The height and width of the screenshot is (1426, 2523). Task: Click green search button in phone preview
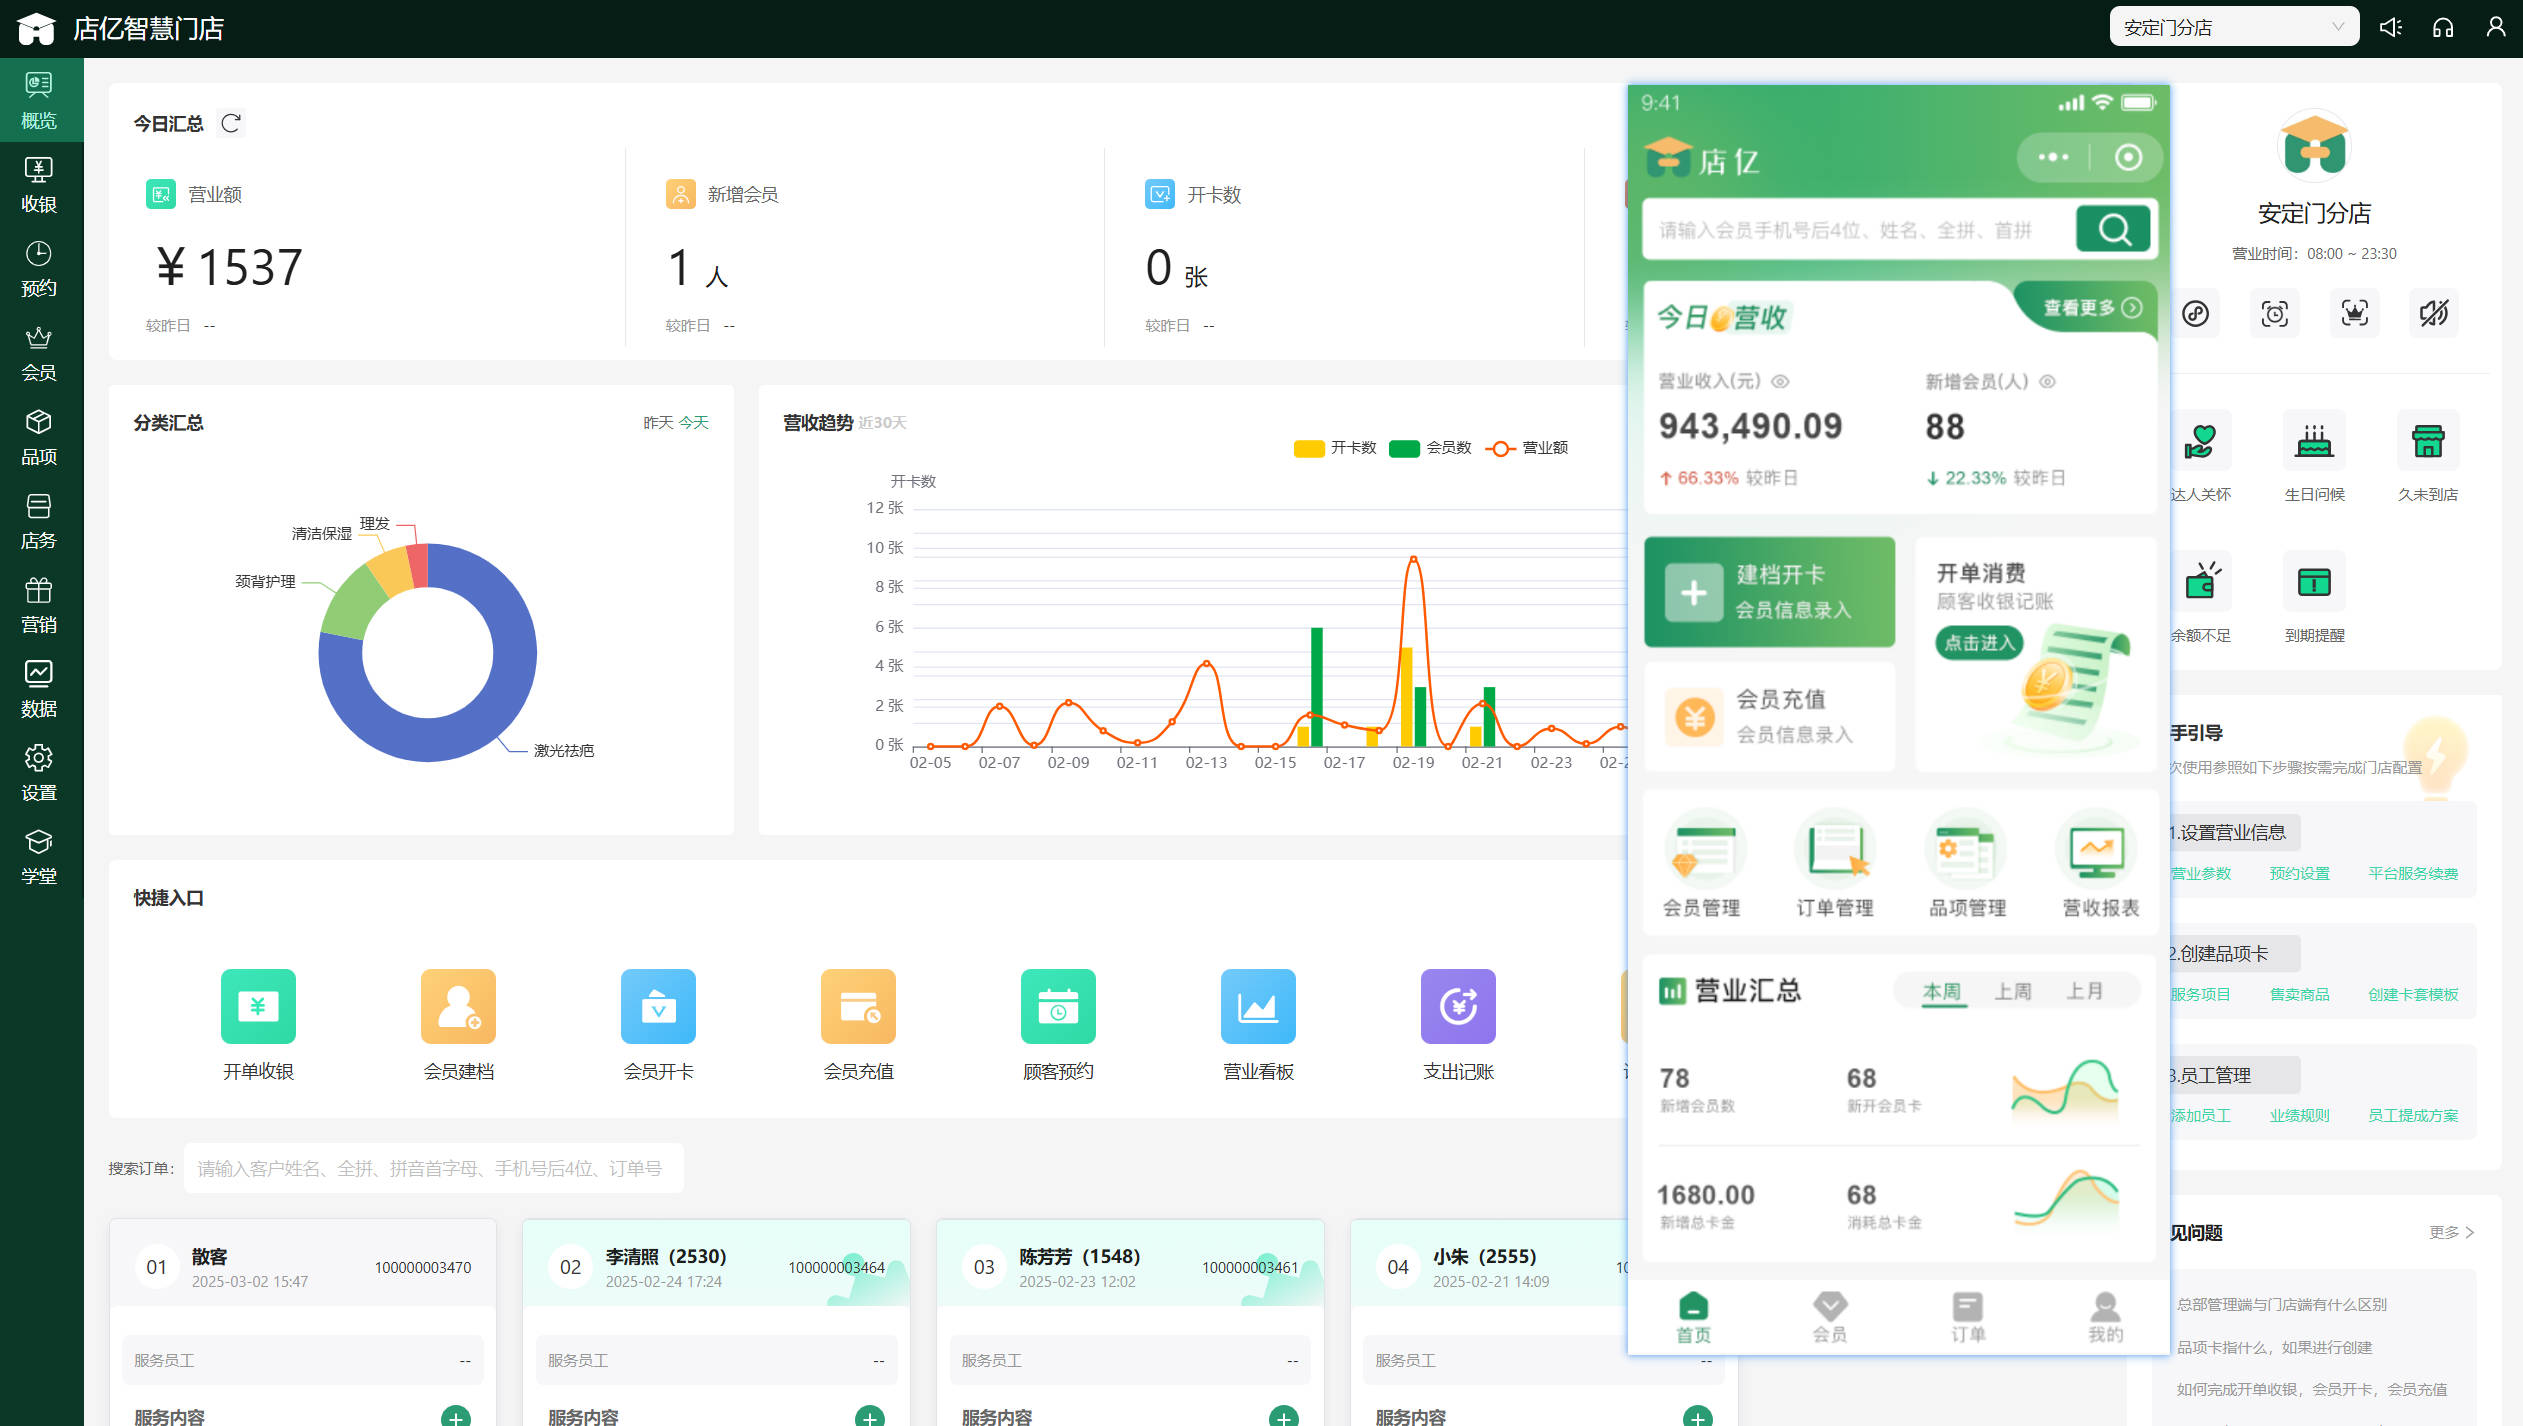[x=2113, y=230]
